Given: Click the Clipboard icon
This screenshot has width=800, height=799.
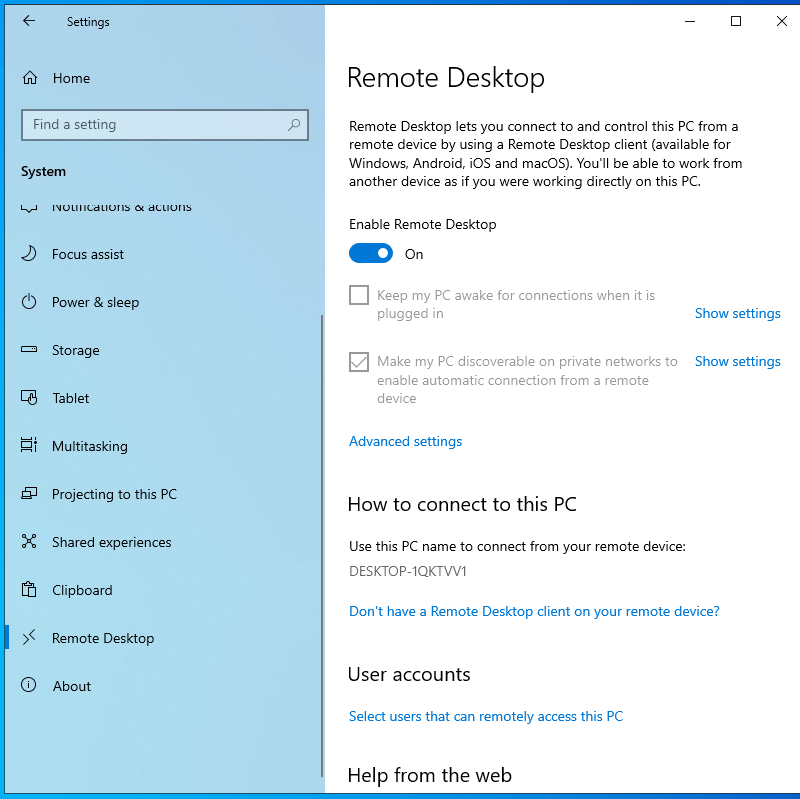Looking at the screenshot, I should click(29, 589).
